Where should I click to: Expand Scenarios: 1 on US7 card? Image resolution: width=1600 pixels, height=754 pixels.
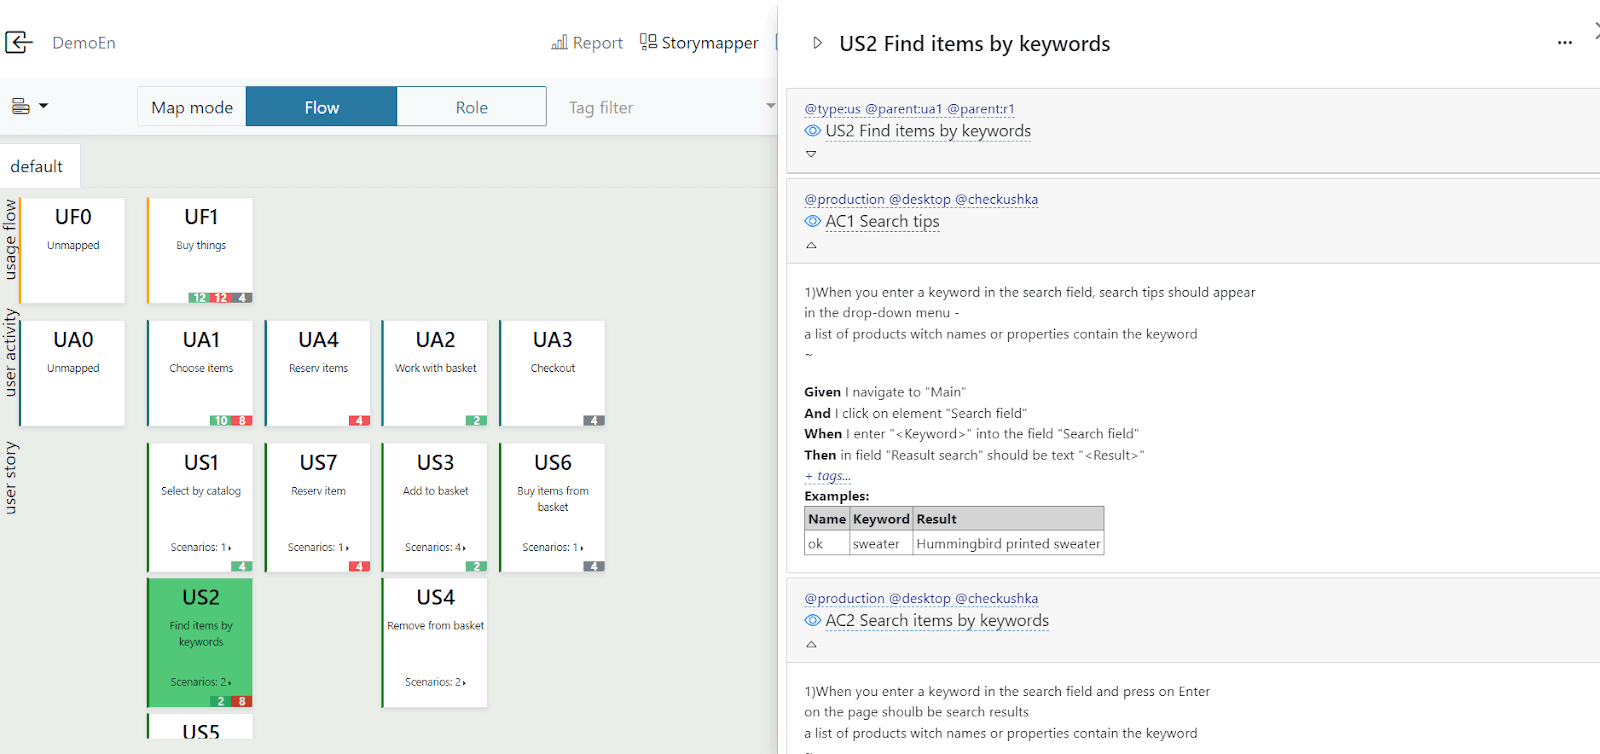318,547
